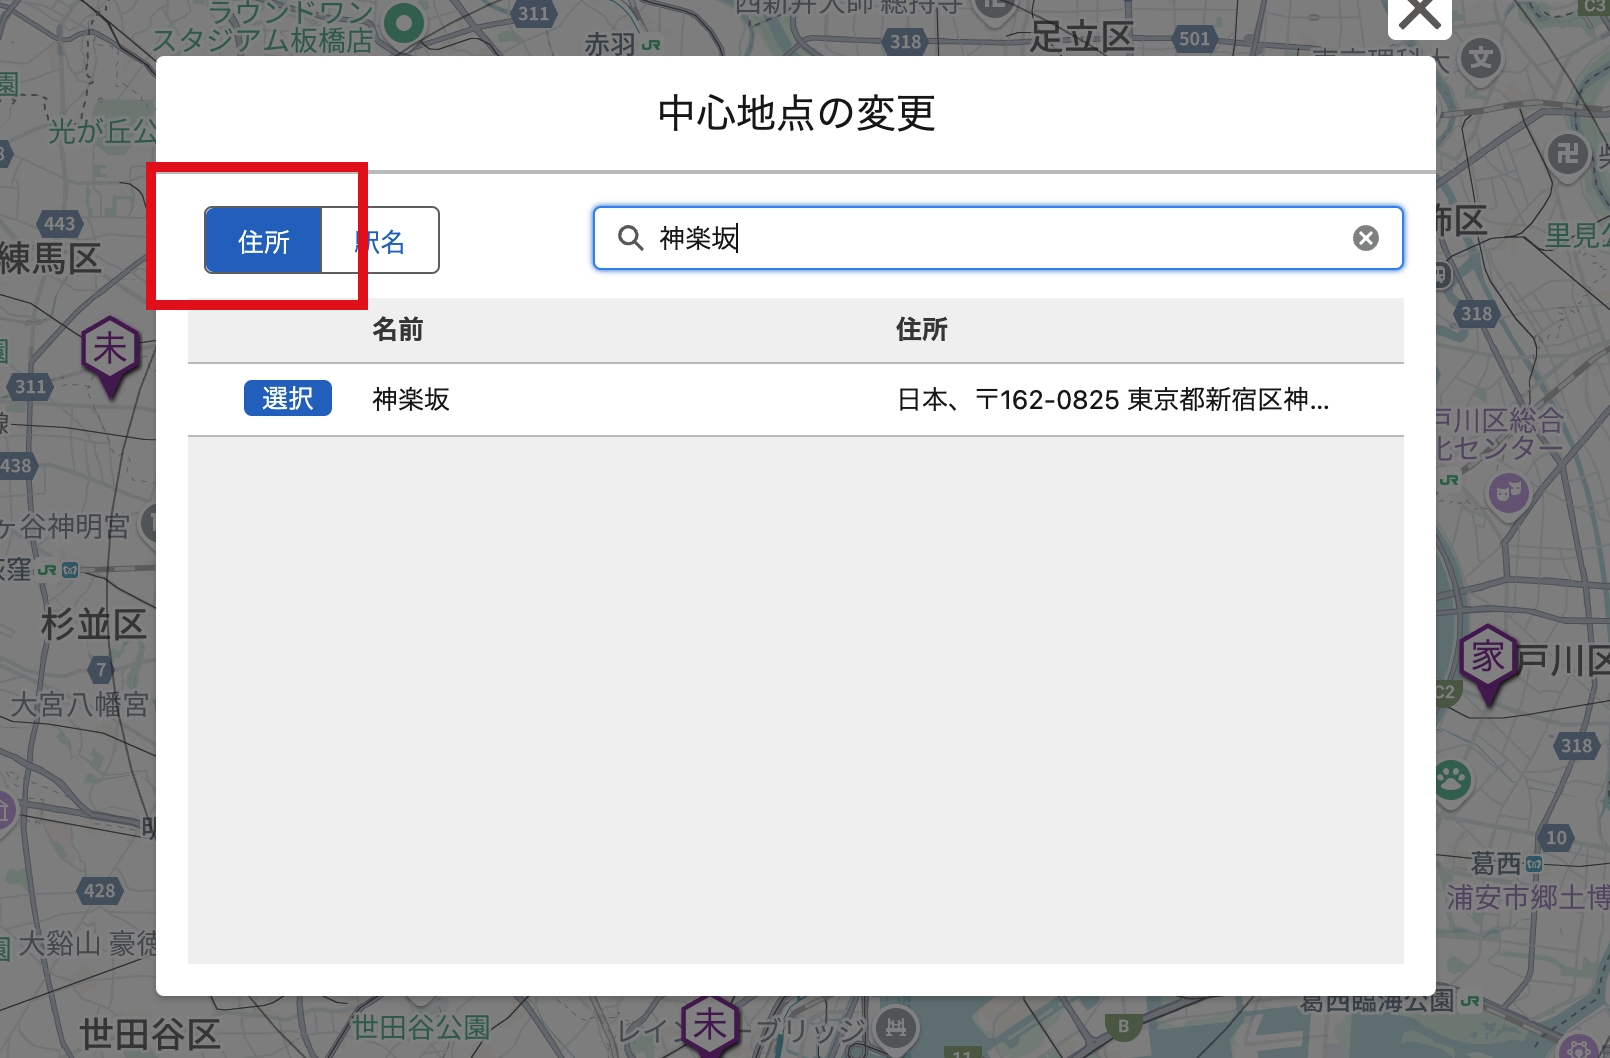Switch to the 駅名 tab
1610x1058 pixels.
pos(381,241)
